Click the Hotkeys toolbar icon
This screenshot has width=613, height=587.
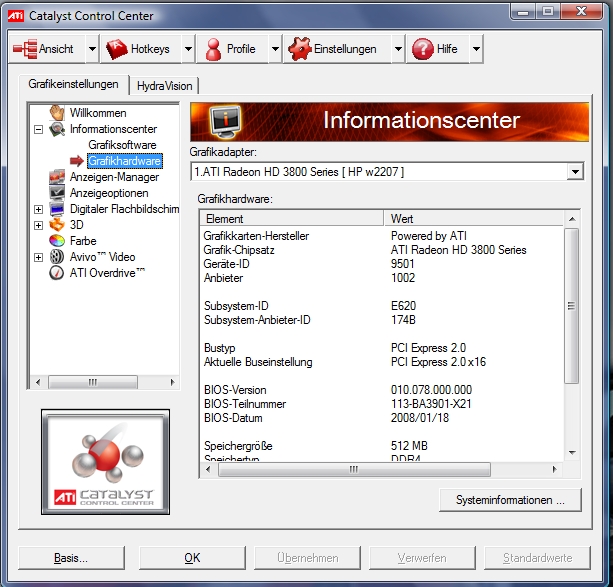point(117,49)
